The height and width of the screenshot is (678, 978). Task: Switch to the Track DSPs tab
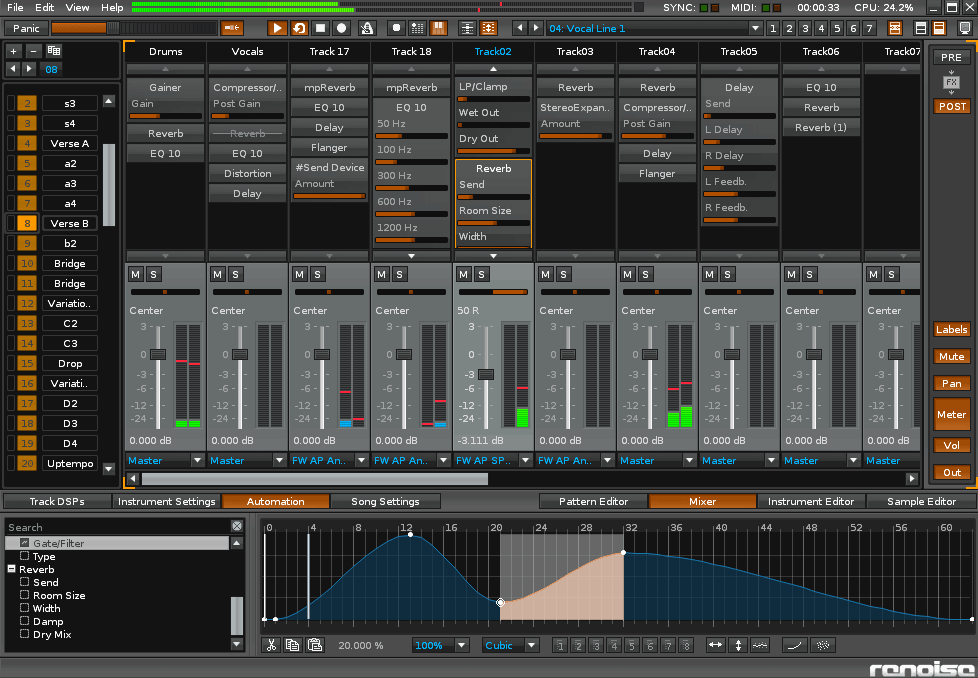click(x=57, y=501)
